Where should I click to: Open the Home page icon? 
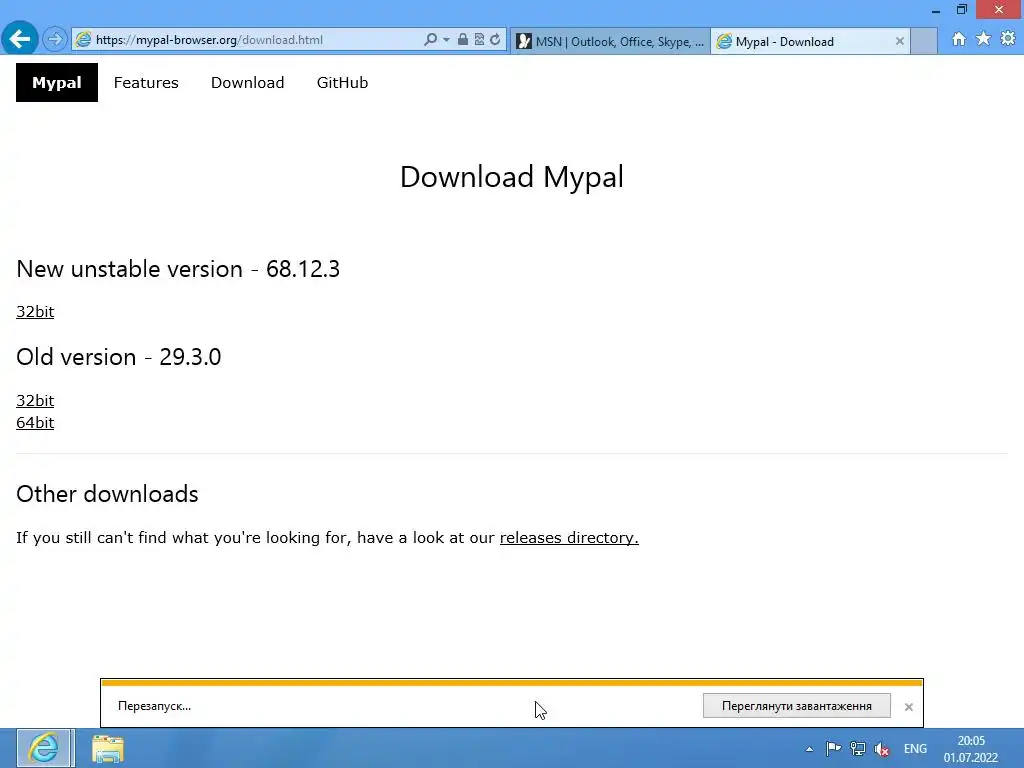(x=959, y=39)
